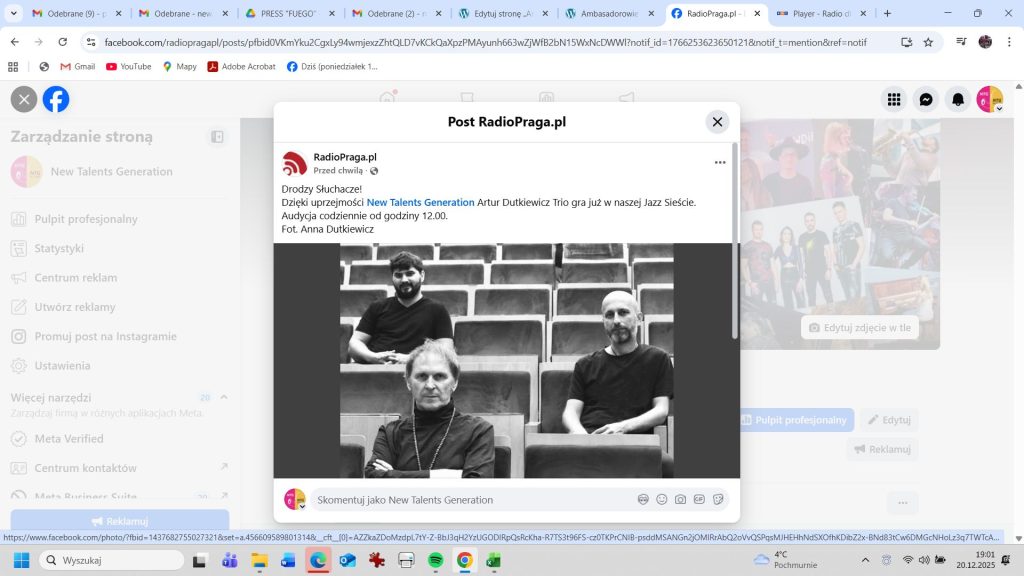Open the Facebook apps grid menu
Screen dimensions: 1024x576
click(x=894, y=99)
